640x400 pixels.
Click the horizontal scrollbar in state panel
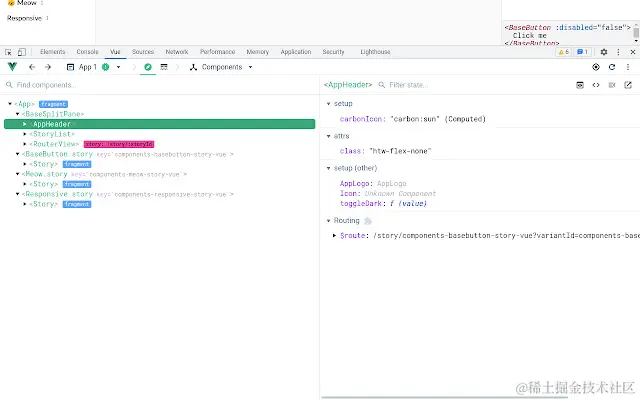(445, 398)
